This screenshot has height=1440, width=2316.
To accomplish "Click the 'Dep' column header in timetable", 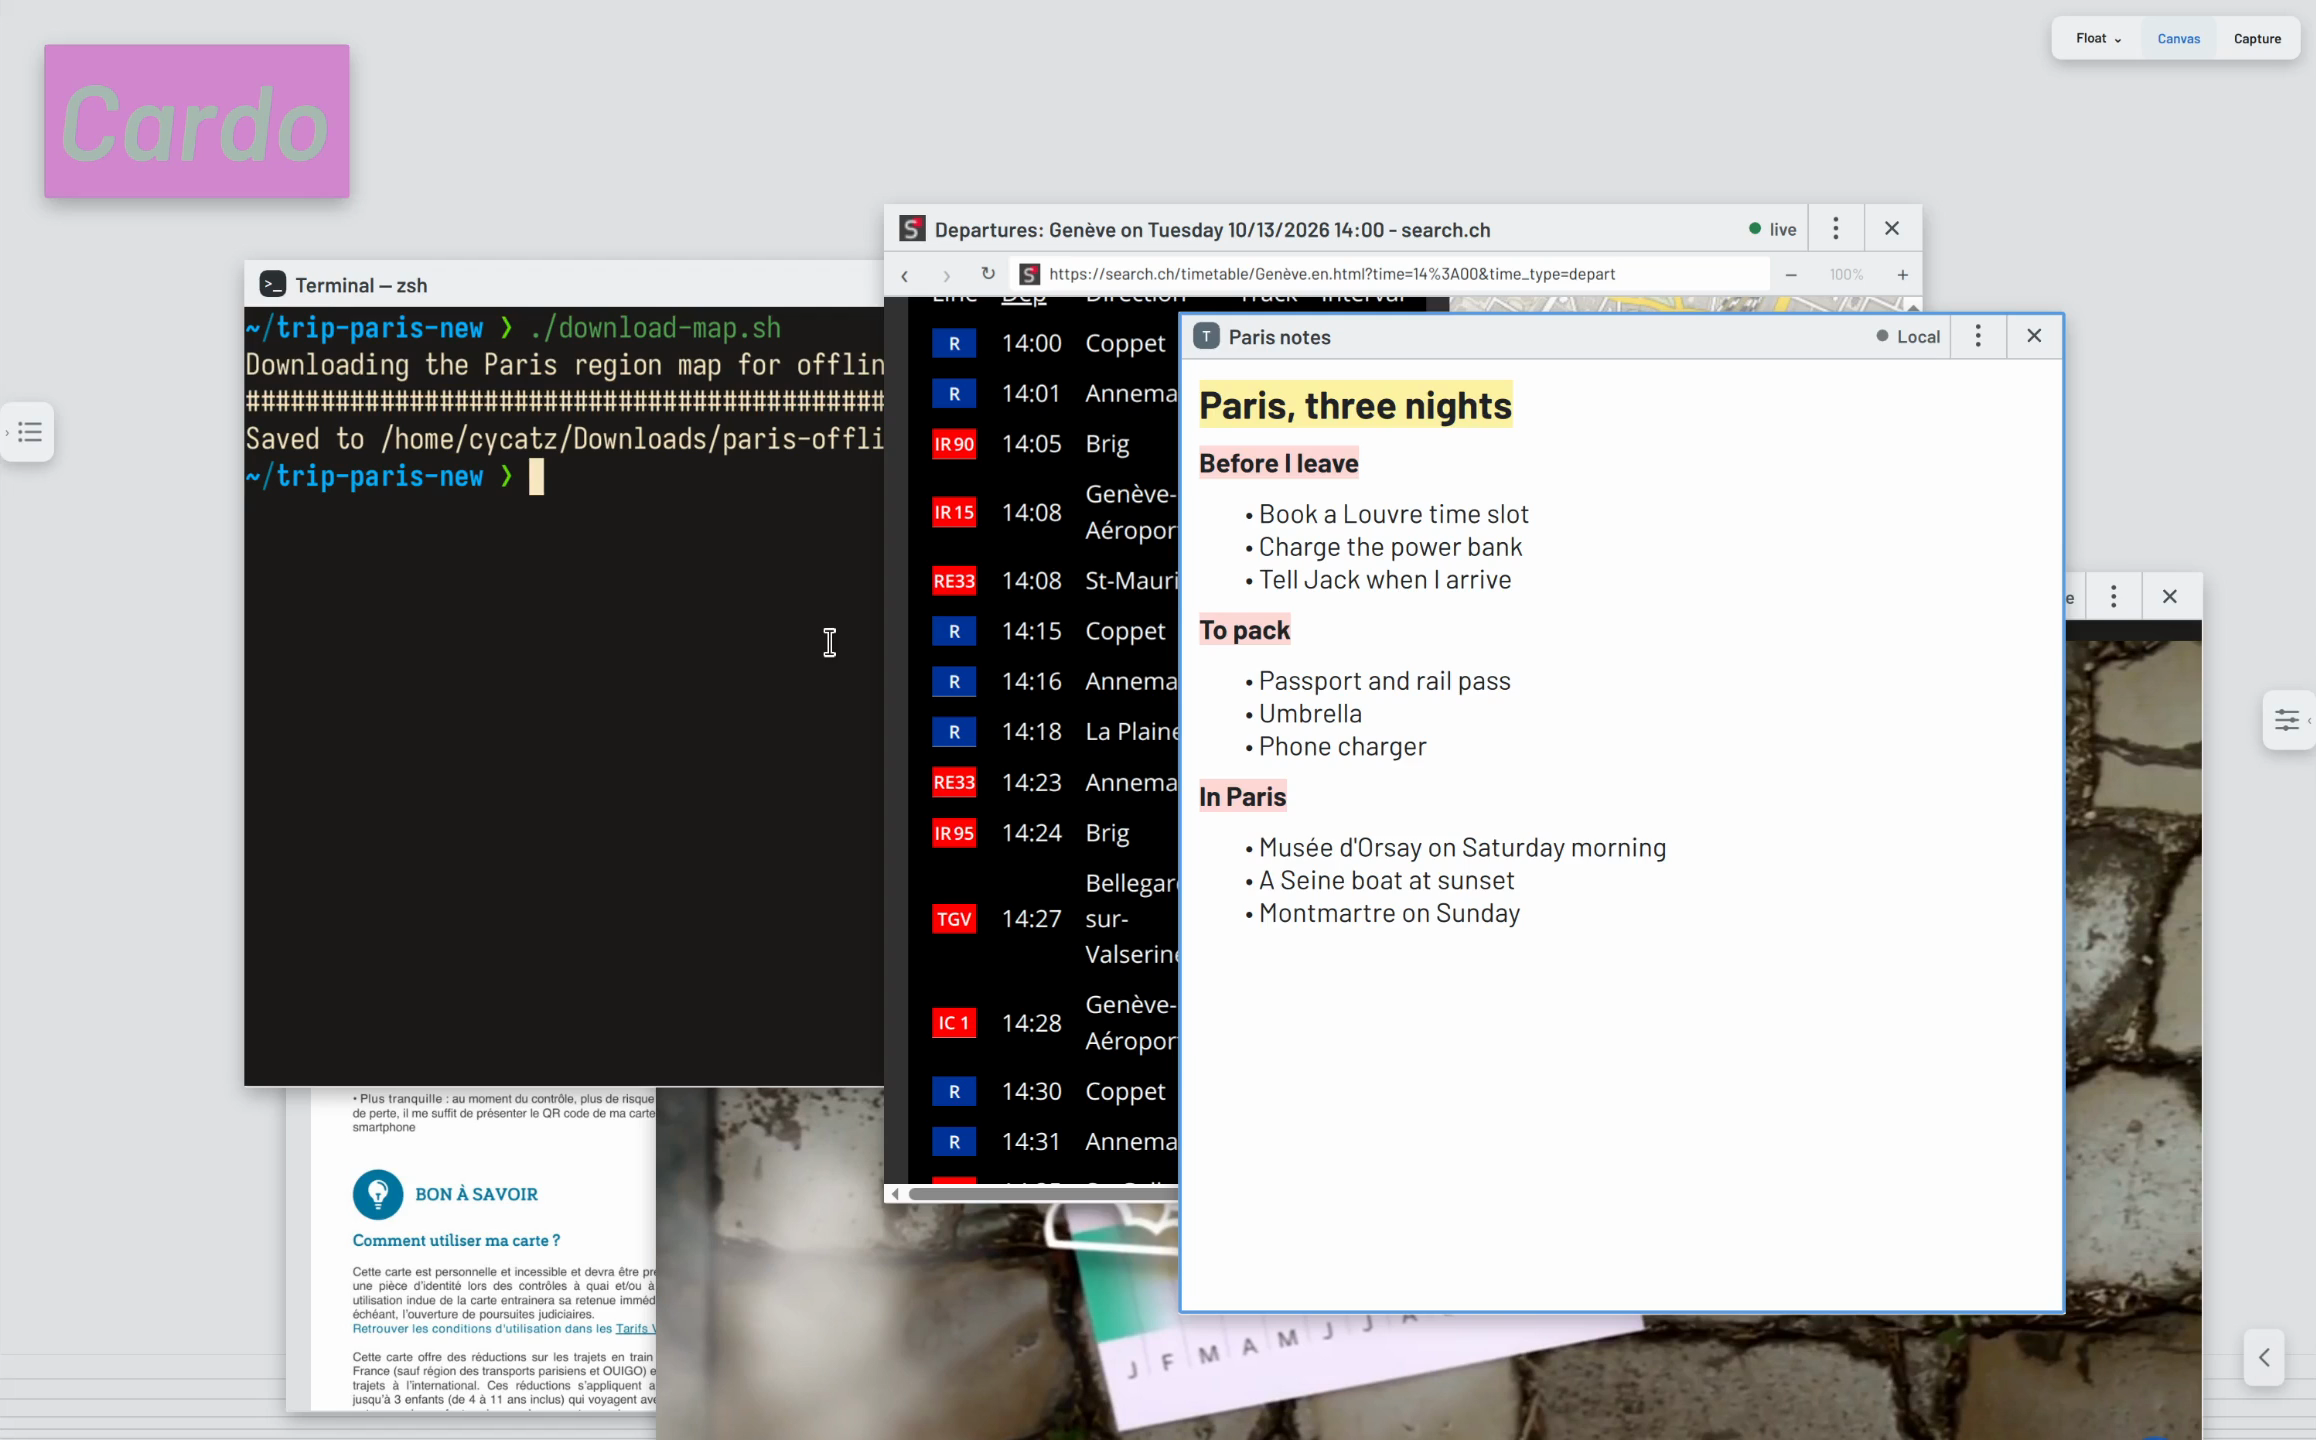I will (x=1024, y=299).
